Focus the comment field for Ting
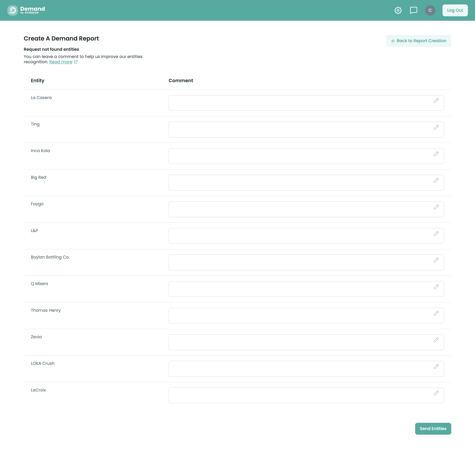 click(x=306, y=129)
